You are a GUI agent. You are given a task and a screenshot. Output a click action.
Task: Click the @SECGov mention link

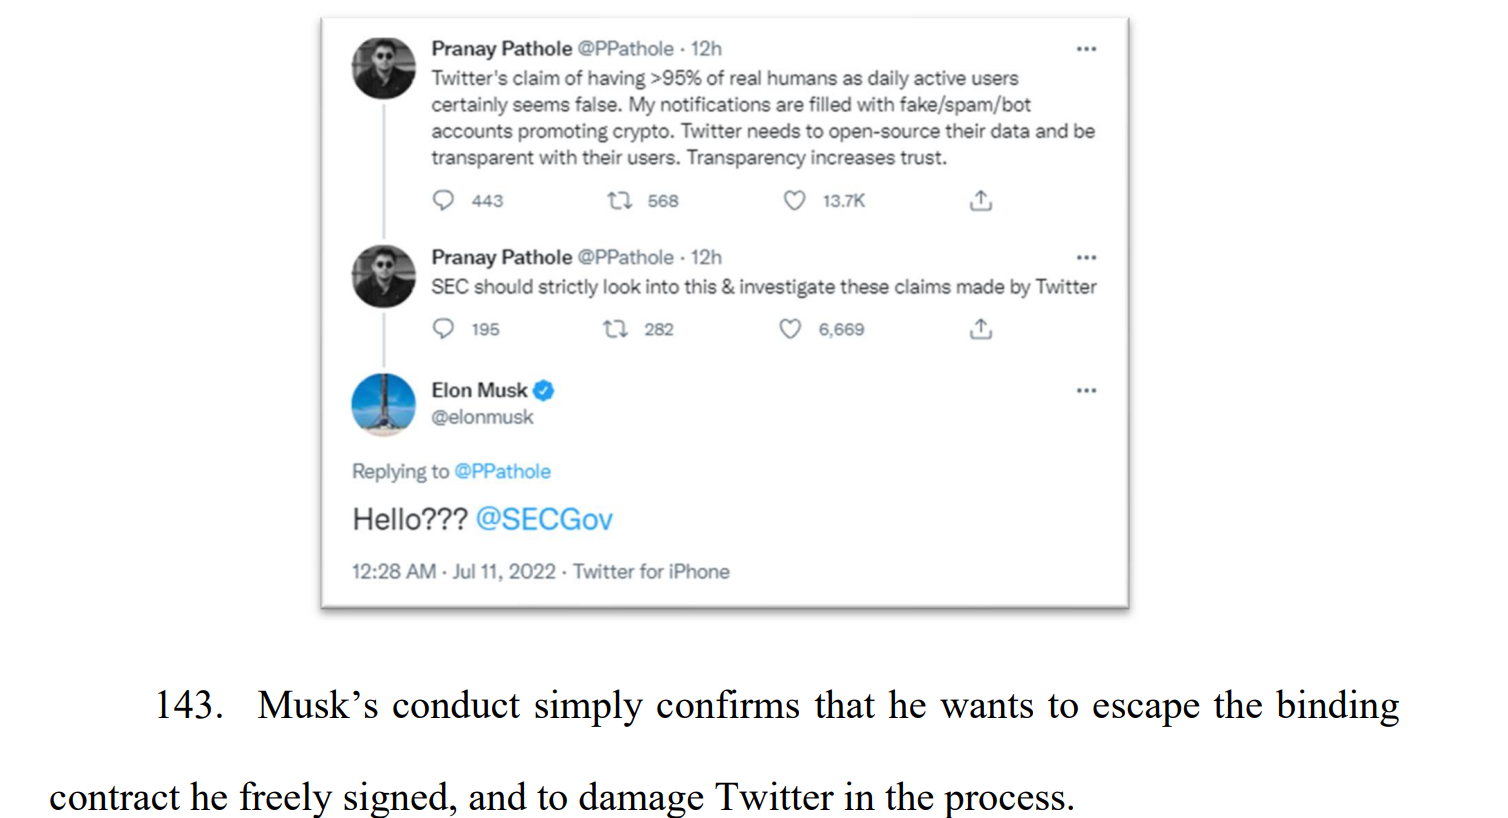click(x=544, y=519)
